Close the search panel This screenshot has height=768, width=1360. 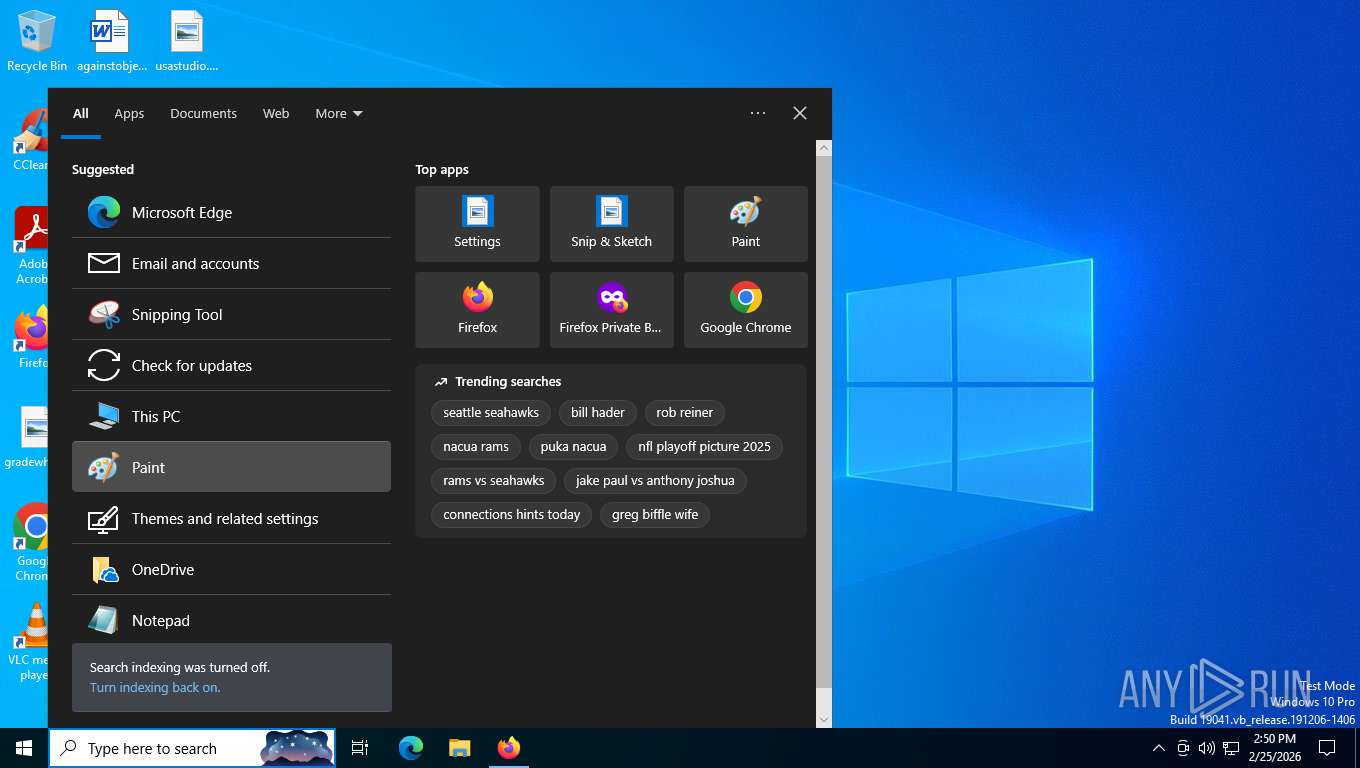tap(800, 113)
